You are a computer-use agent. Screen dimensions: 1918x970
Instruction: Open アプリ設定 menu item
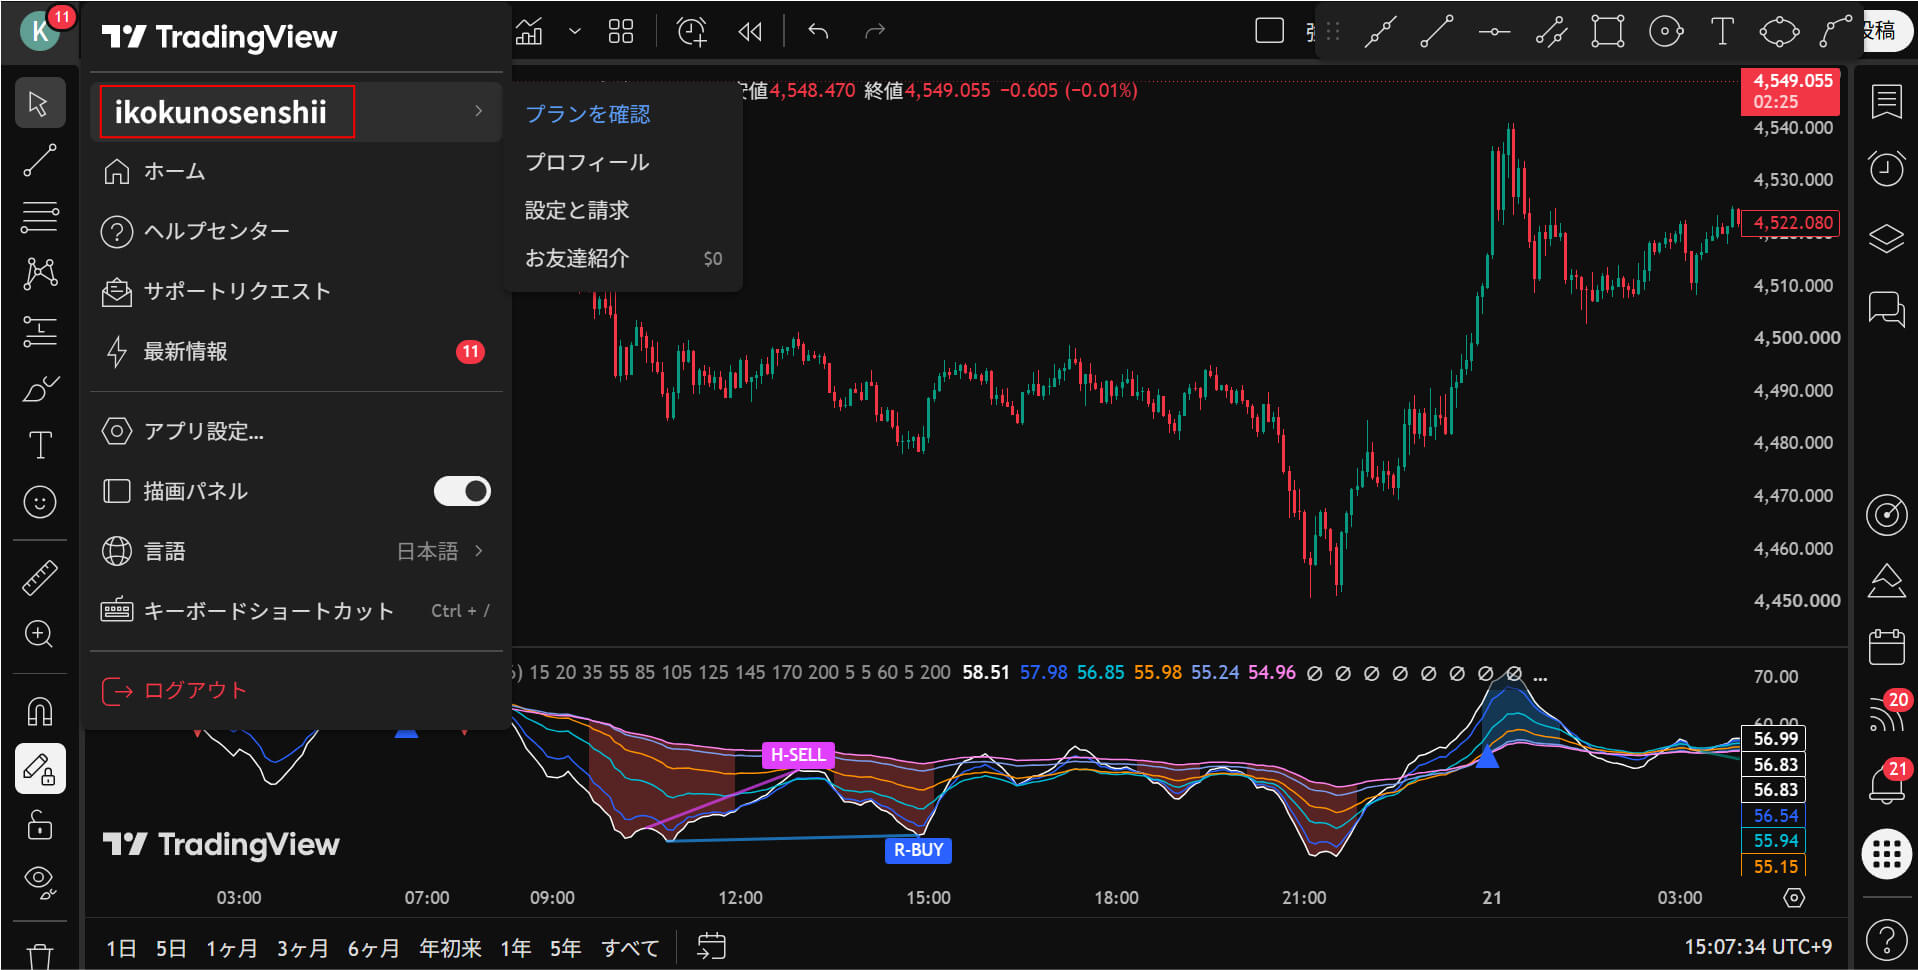point(296,432)
